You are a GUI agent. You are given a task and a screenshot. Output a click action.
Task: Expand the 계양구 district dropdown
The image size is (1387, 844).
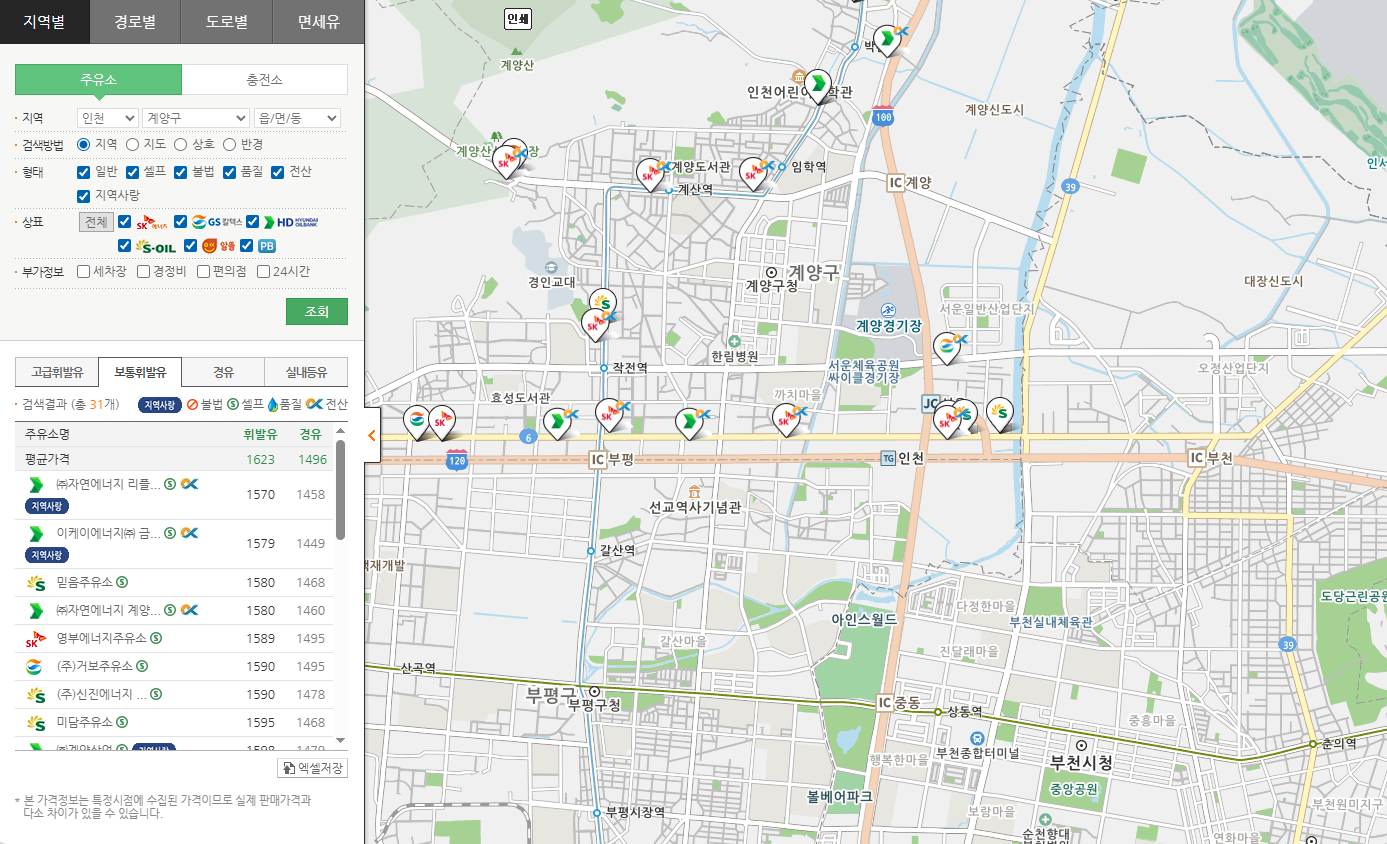[195, 118]
